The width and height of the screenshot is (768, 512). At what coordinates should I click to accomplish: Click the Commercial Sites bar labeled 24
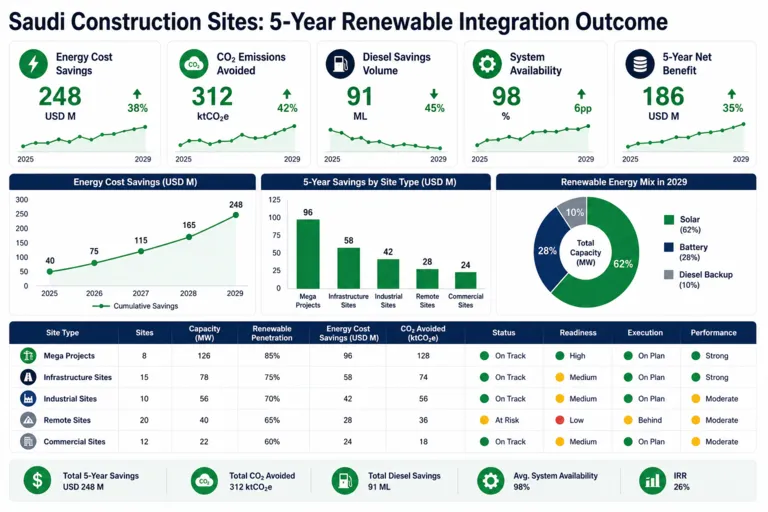tap(465, 280)
